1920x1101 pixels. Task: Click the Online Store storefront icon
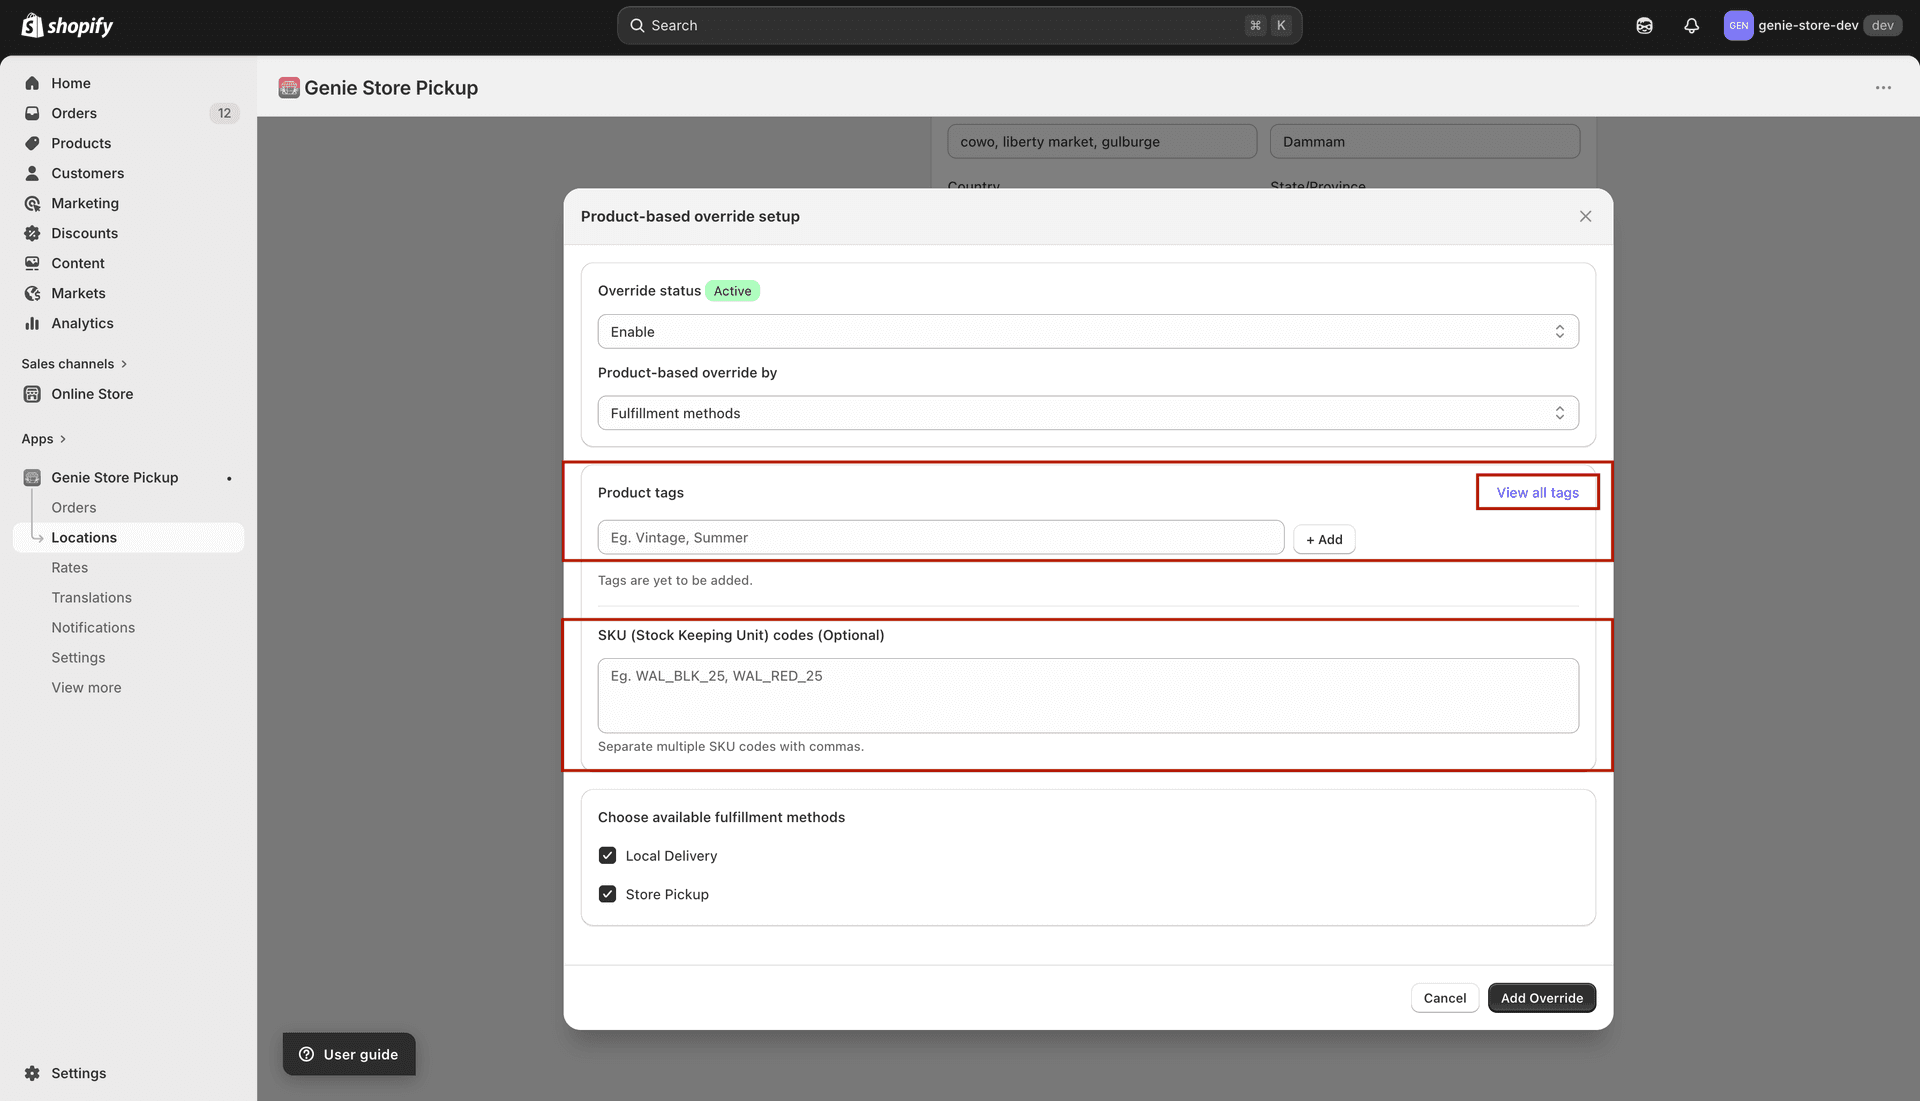click(32, 394)
